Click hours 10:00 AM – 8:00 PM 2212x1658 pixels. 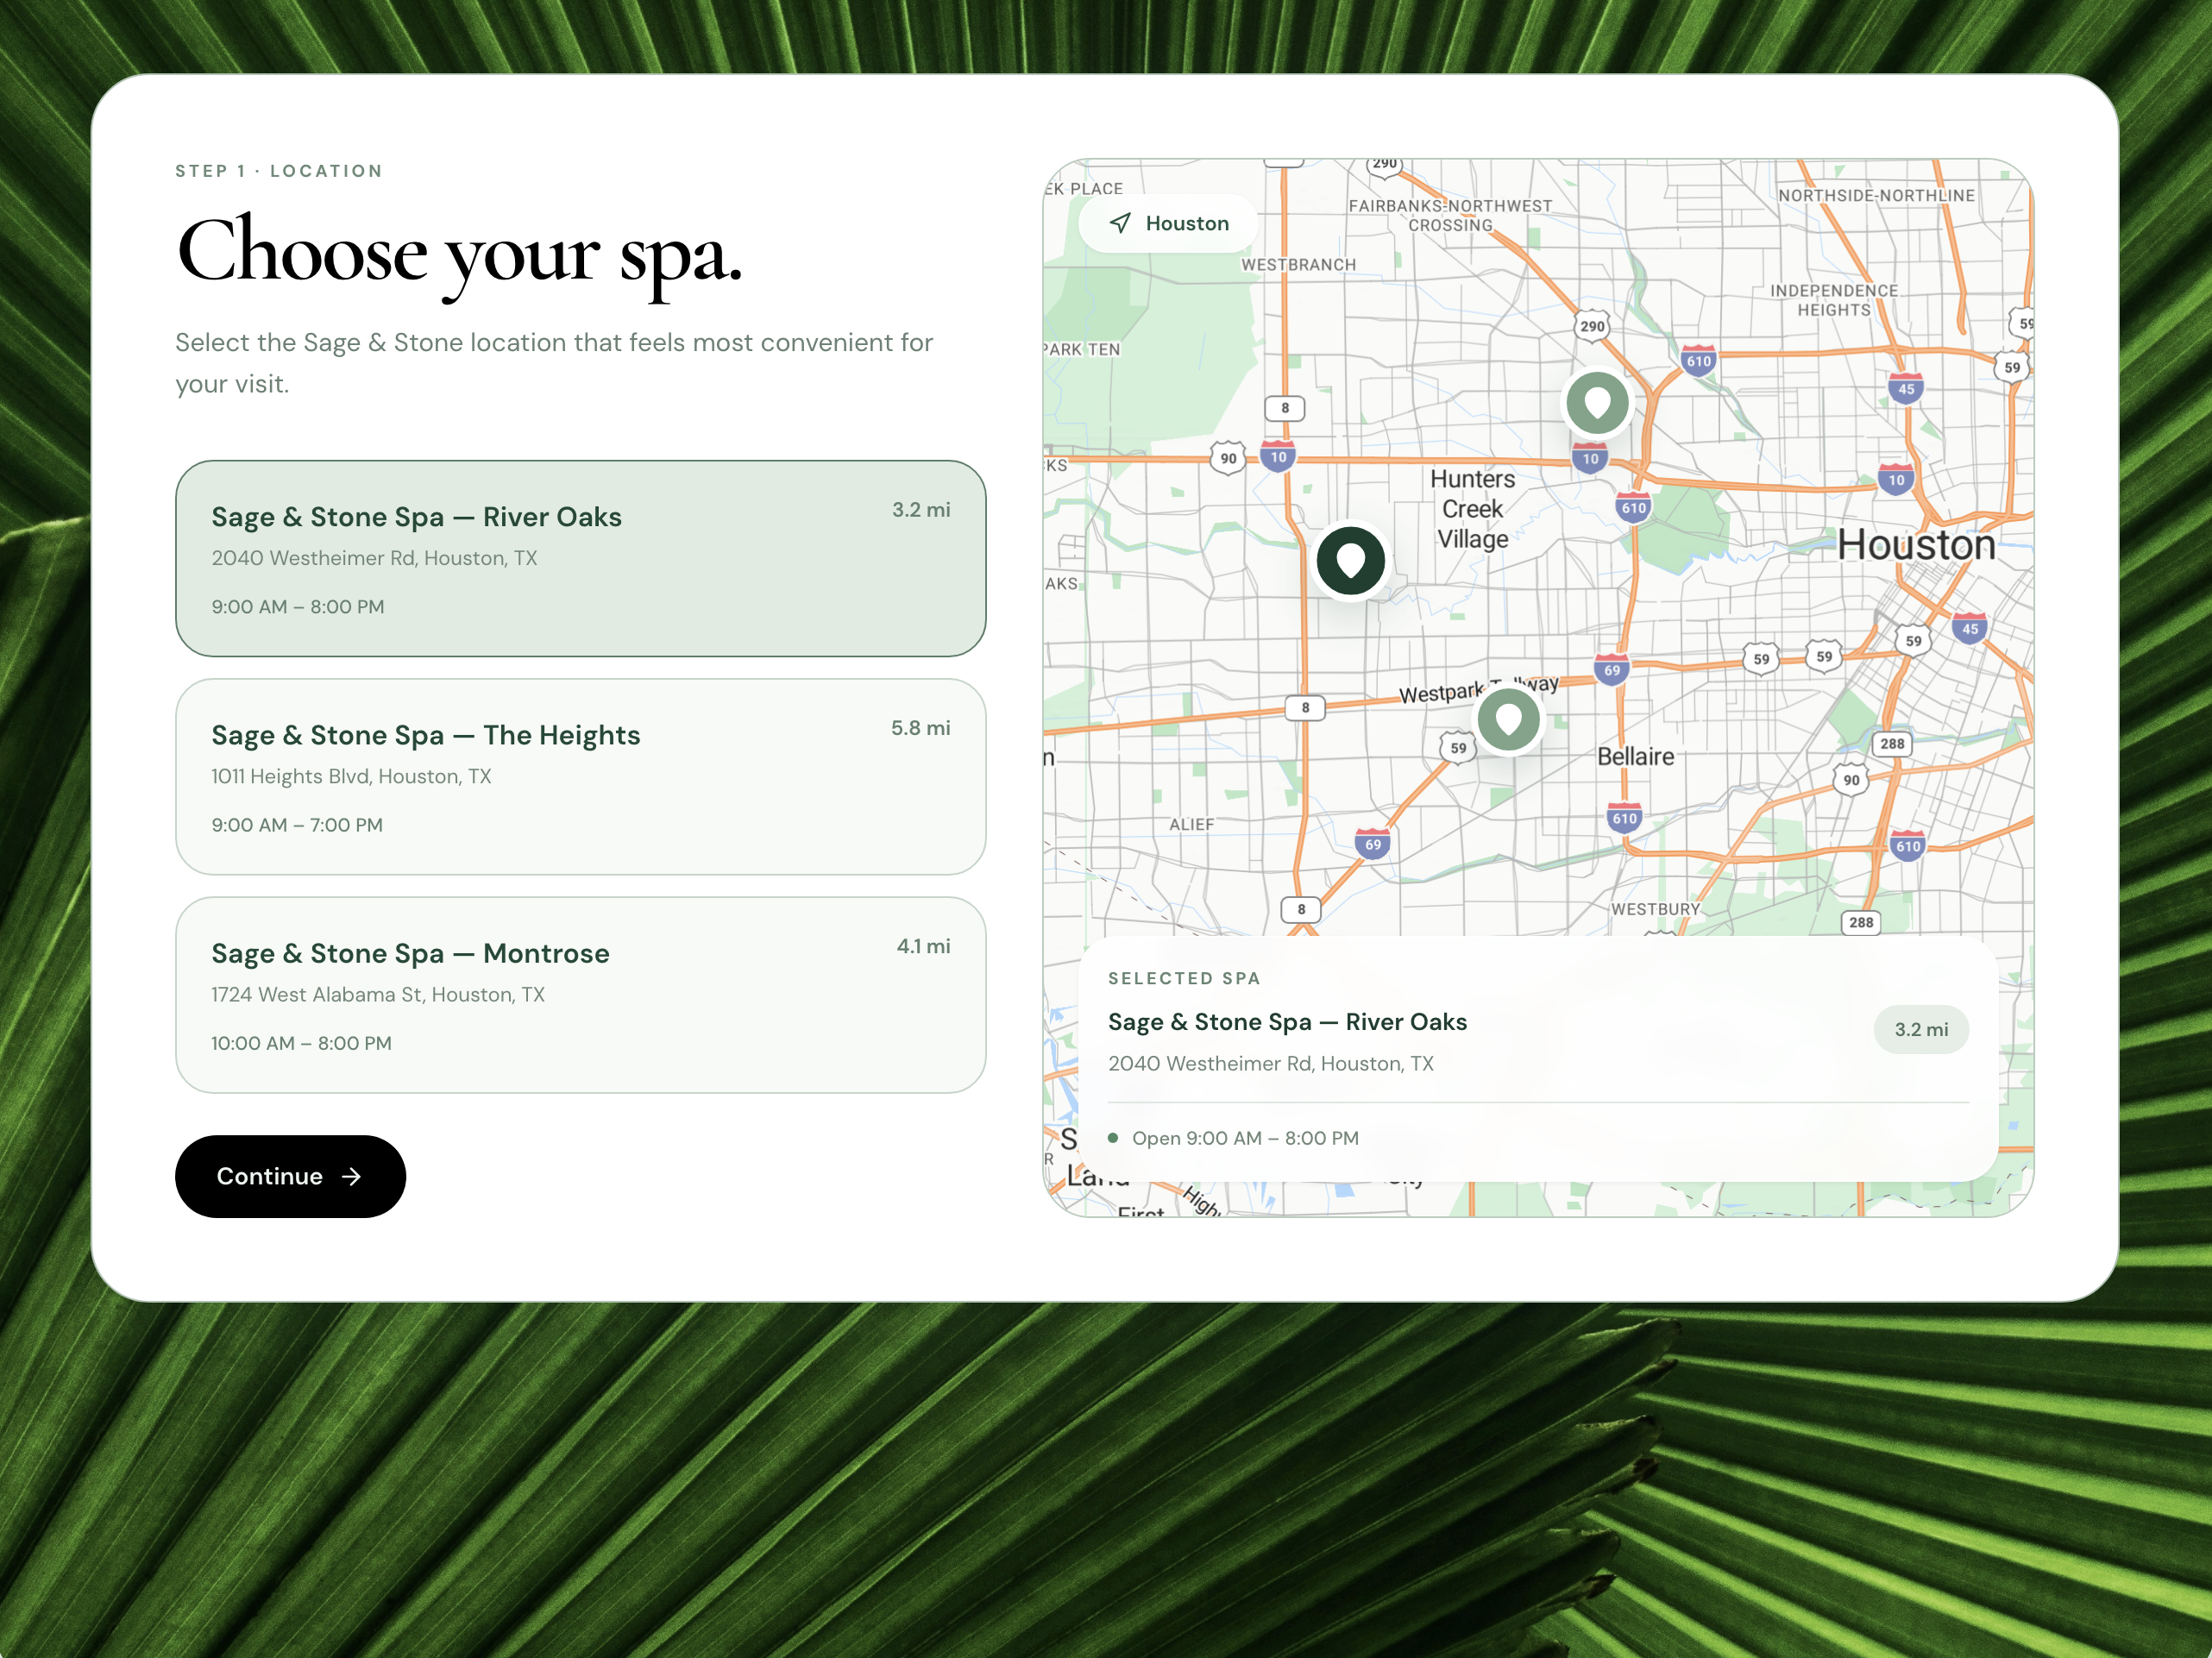coord(301,1043)
